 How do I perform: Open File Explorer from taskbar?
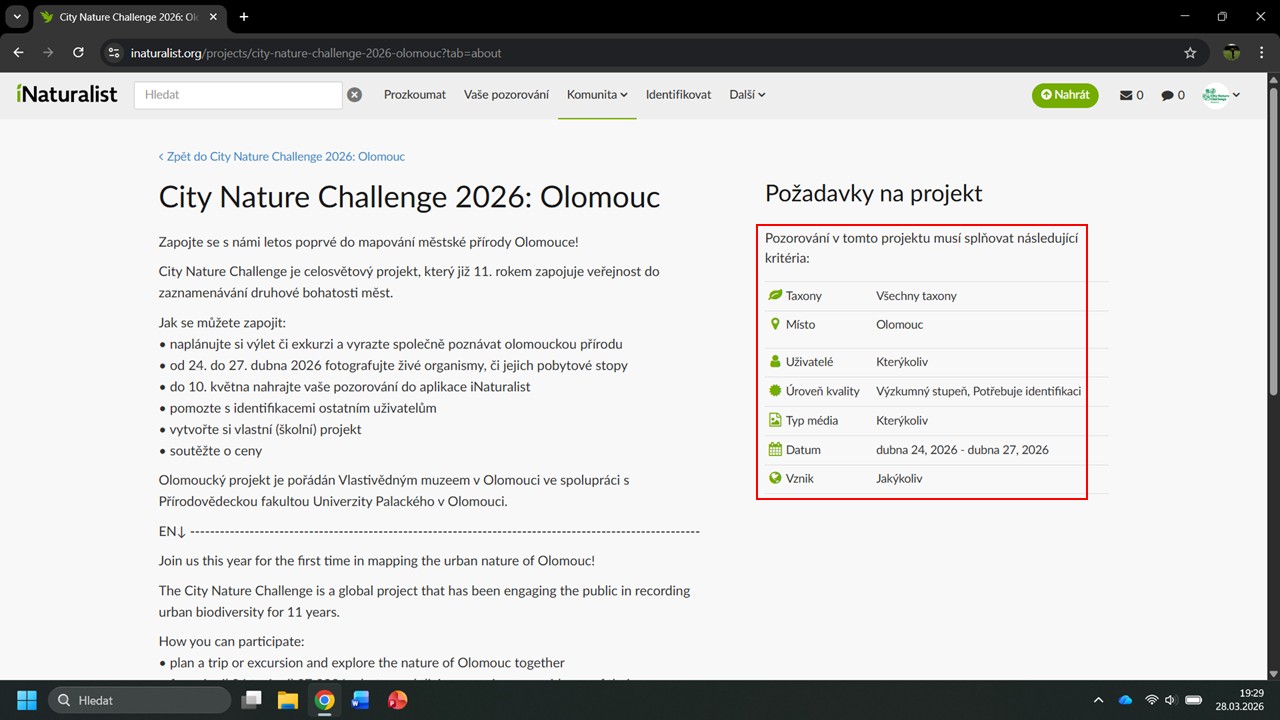click(x=288, y=700)
